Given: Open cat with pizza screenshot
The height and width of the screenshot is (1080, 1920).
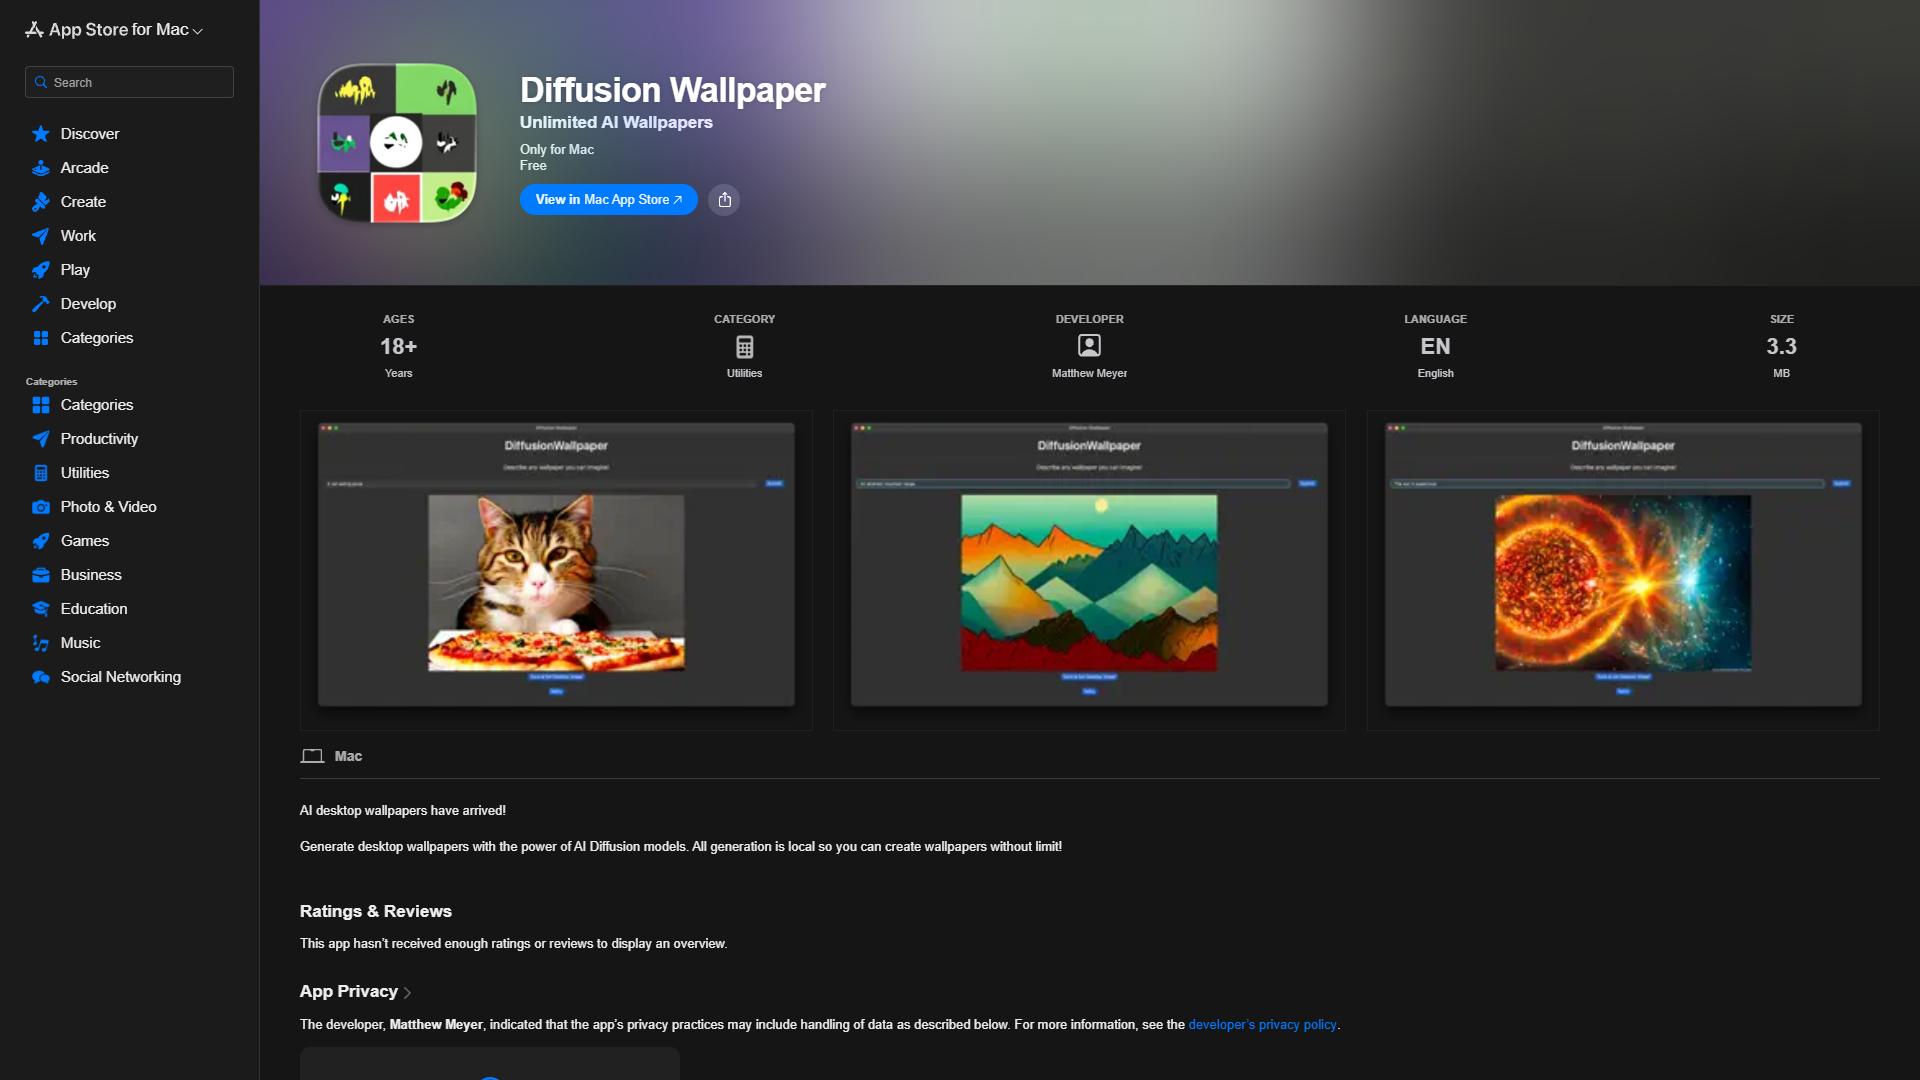Looking at the screenshot, I should click(556, 570).
